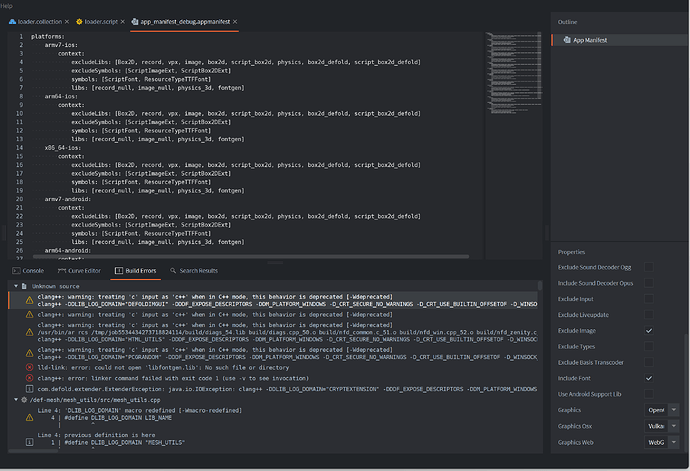
Task: Click the loader.collection tab icon
Action: (x=12, y=22)
